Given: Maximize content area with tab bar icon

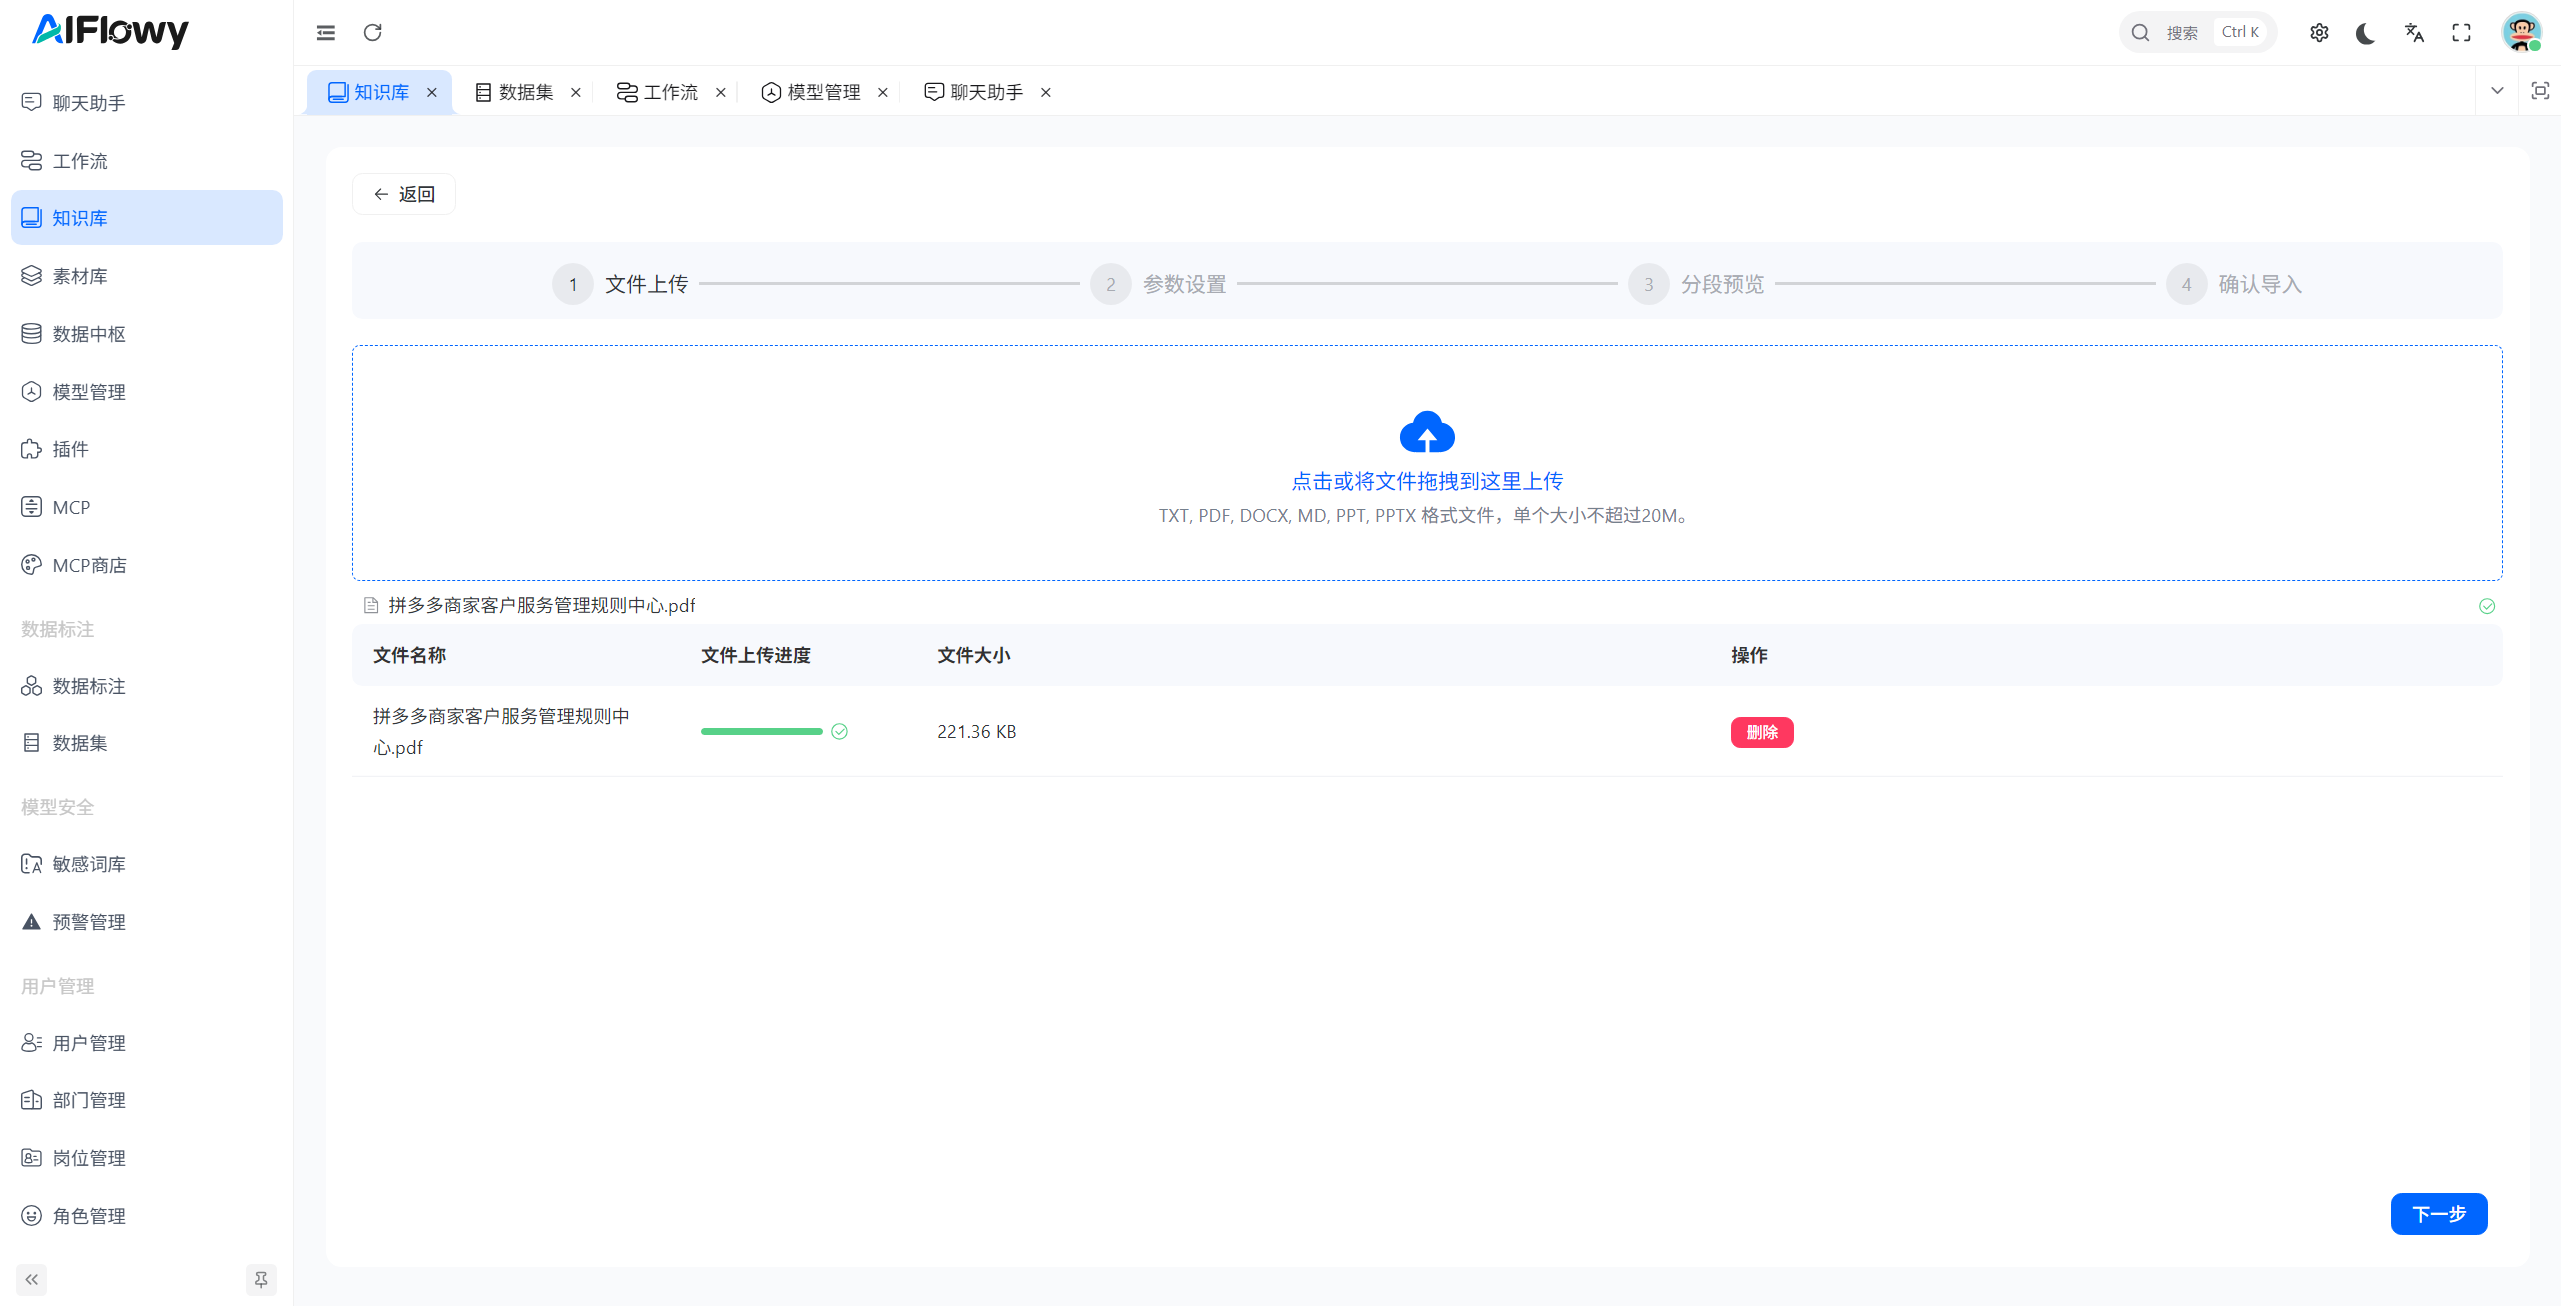Looking at the screenshot, I should (x=2539, y=91).
